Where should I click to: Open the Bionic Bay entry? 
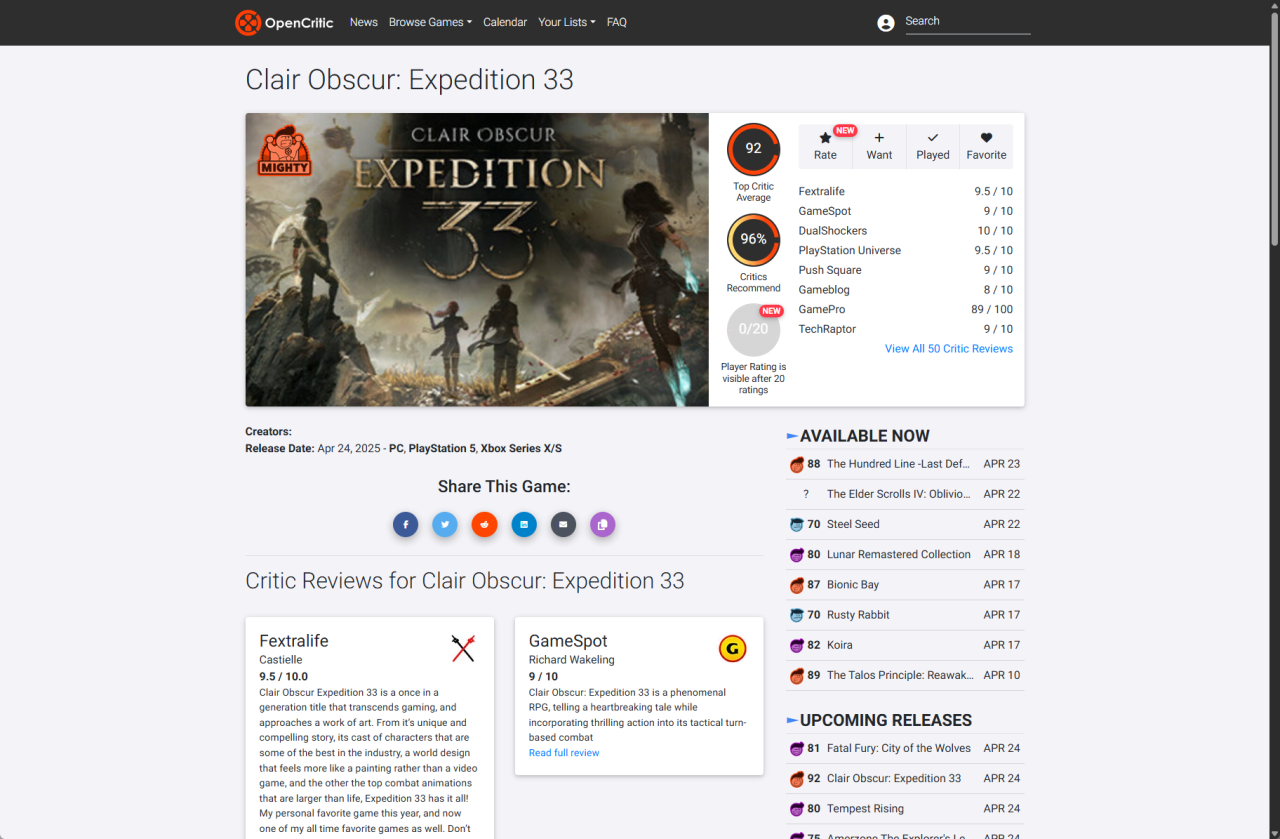[853, 585]
